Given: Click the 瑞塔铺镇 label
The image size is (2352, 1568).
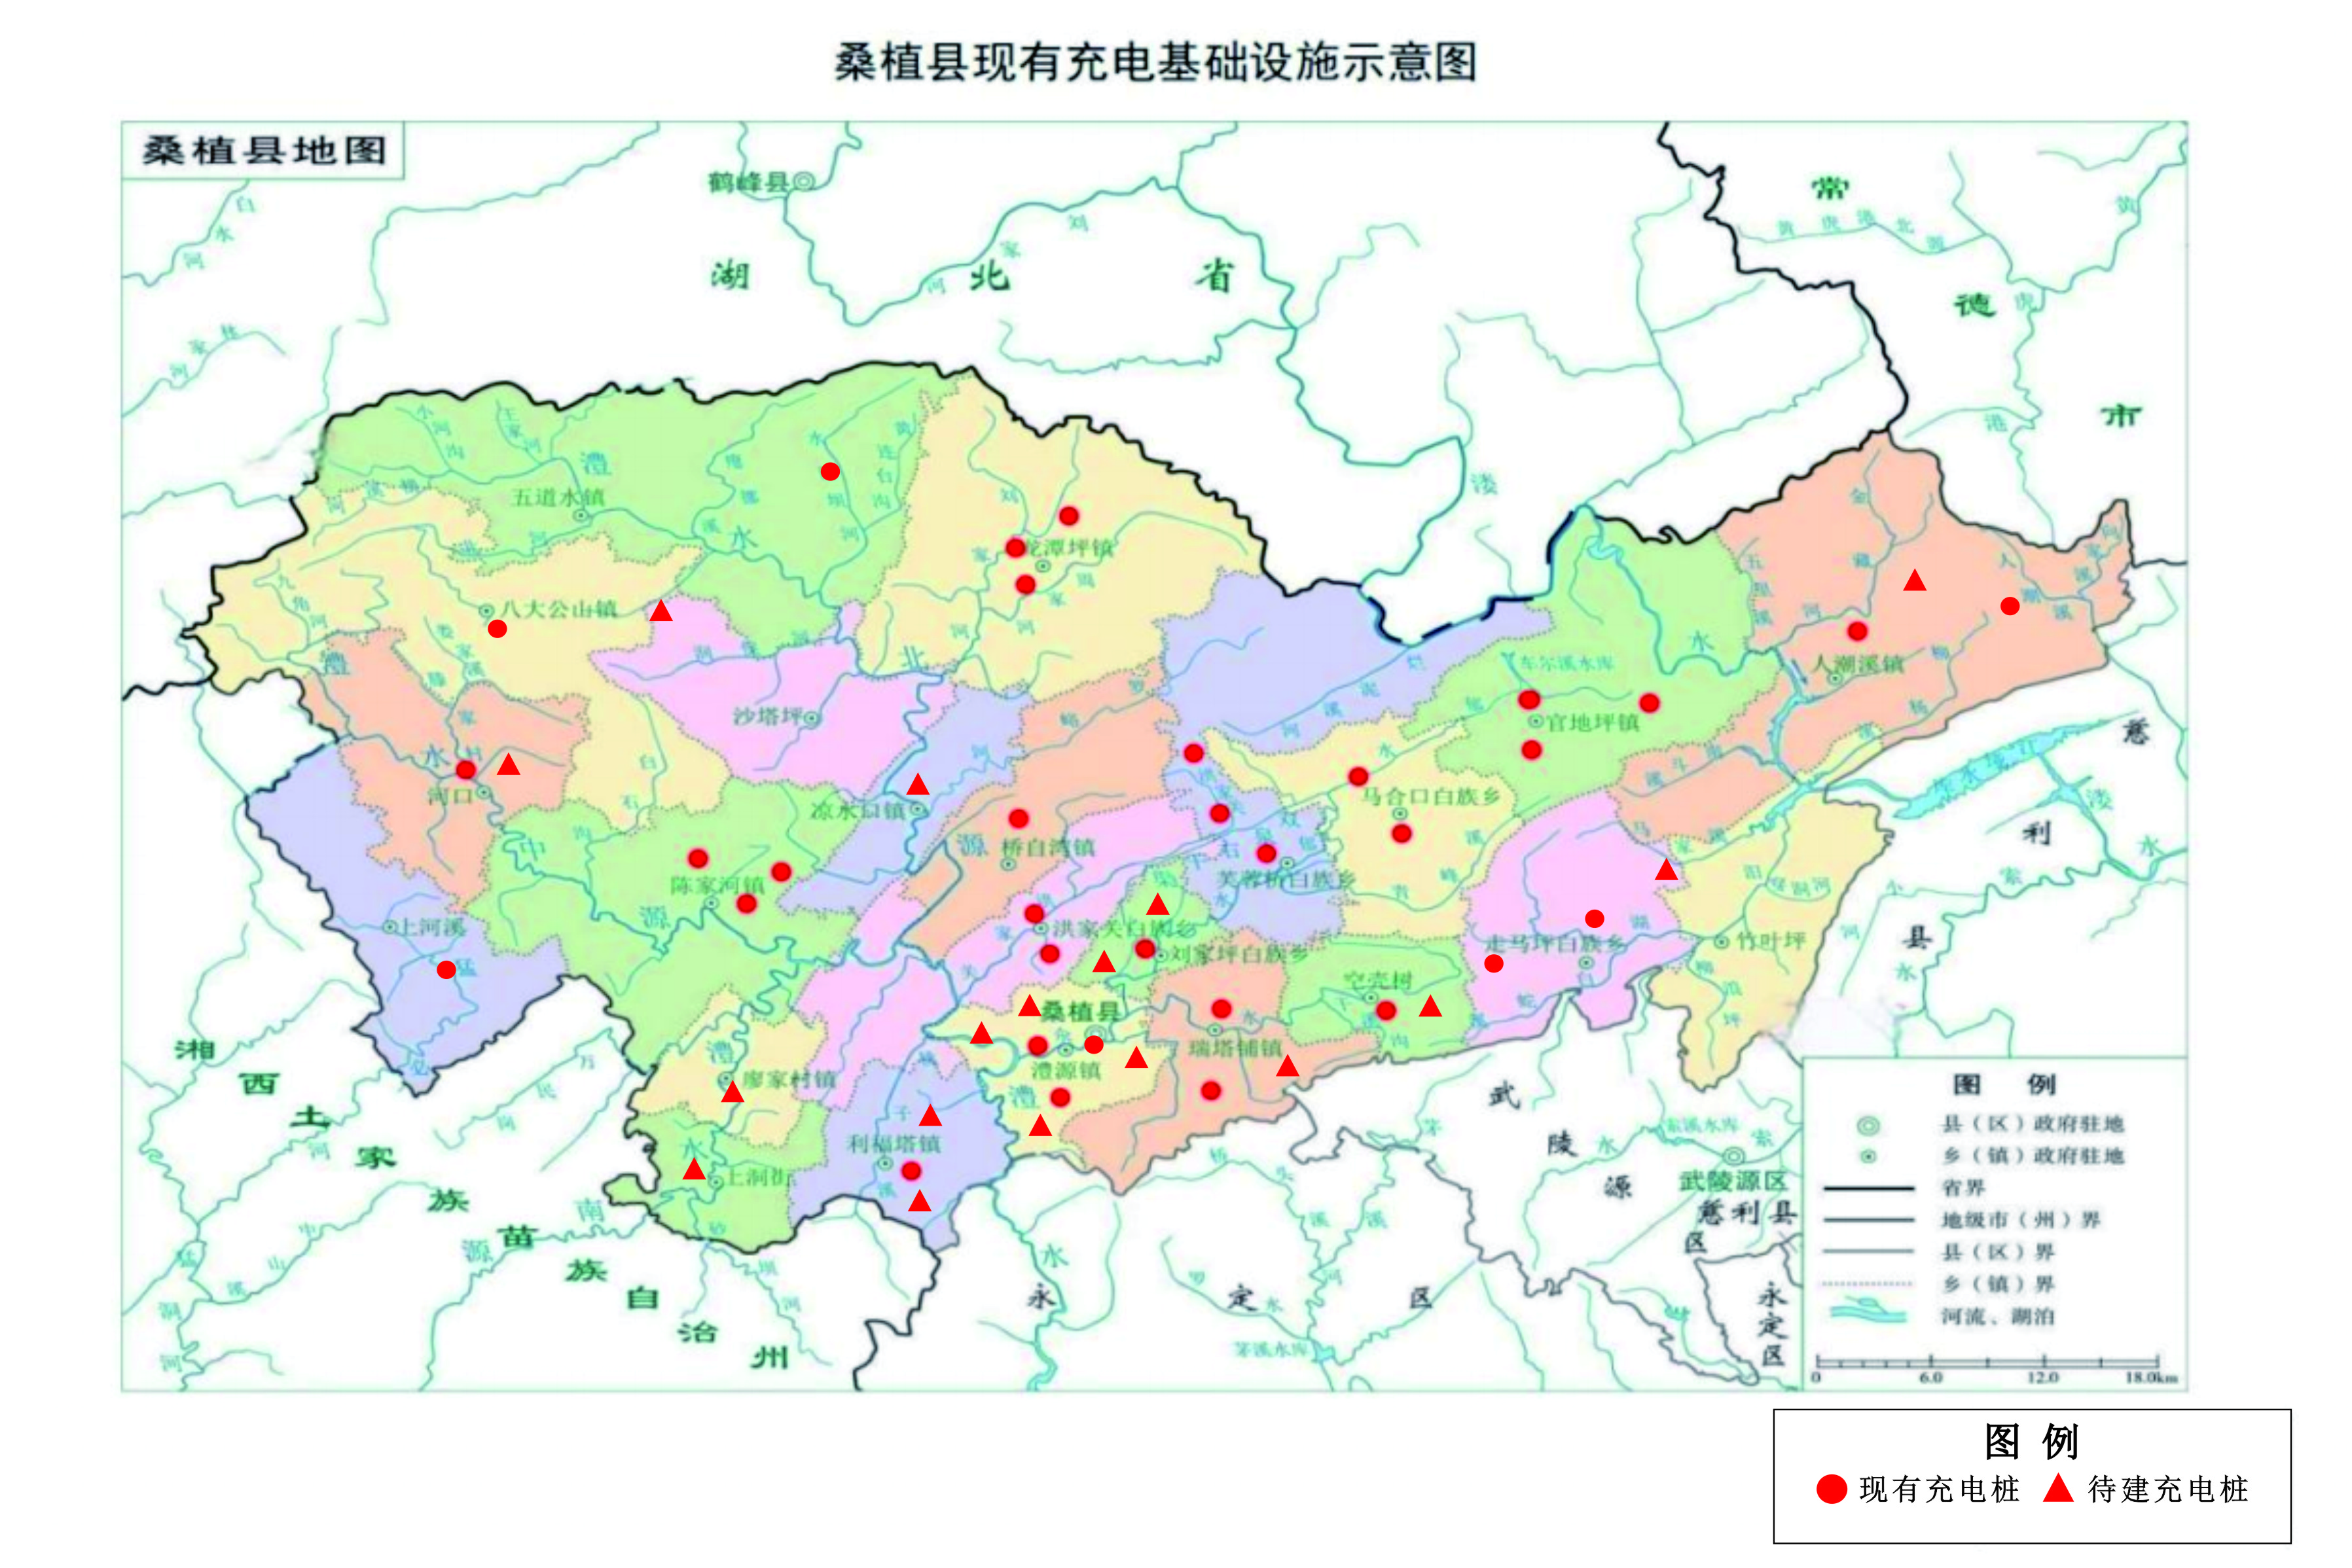Looking at the screenshot, I should click(1235, 1047).
